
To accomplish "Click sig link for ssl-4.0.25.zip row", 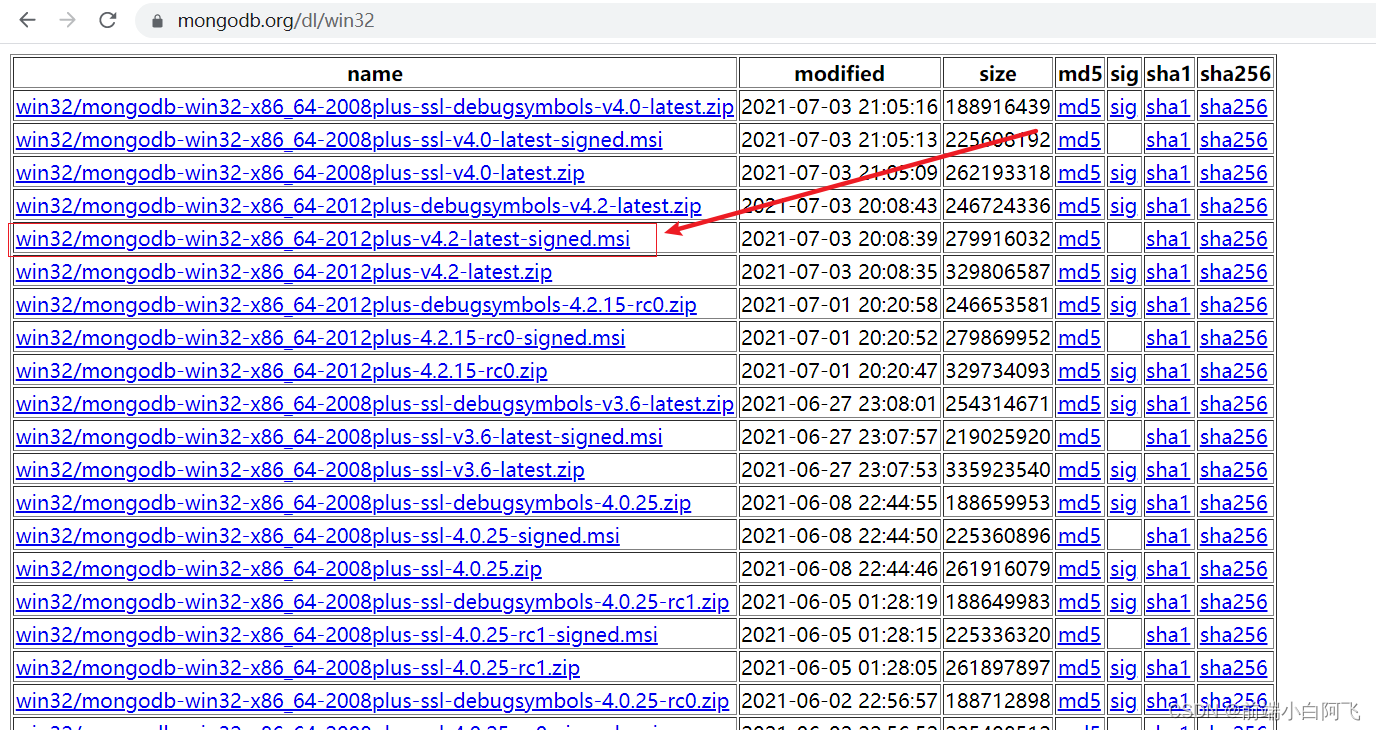I will [x=1124, y=569].
